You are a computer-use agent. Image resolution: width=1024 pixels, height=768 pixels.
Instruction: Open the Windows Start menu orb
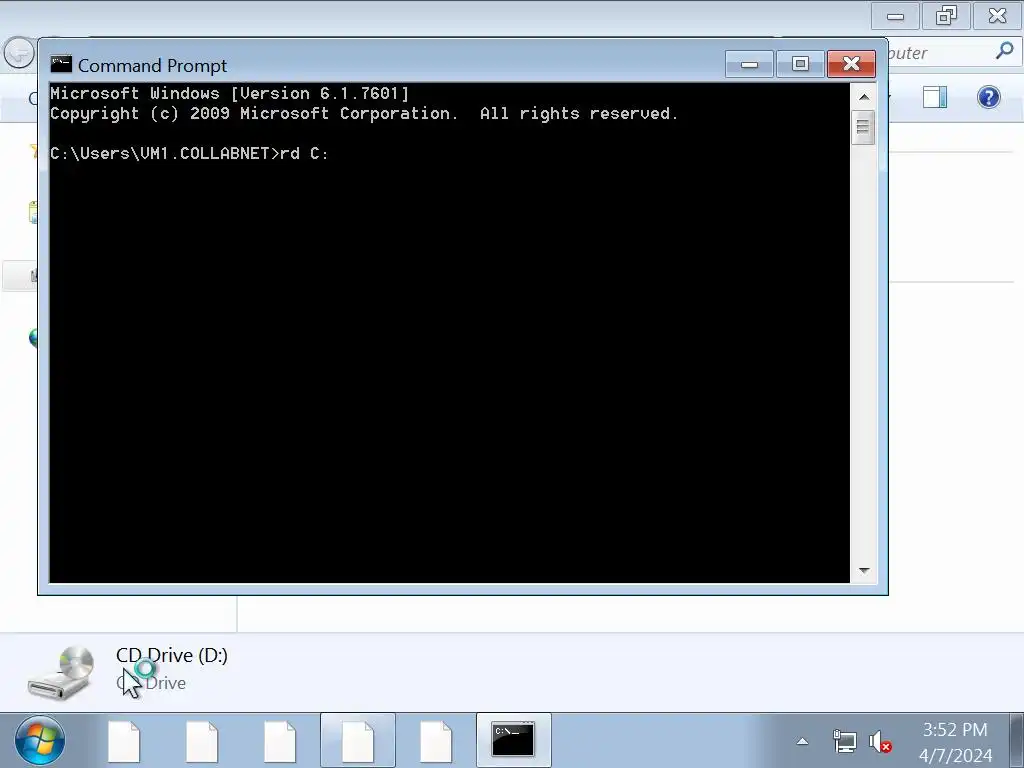pyautogui.click(x=39, y=741)
